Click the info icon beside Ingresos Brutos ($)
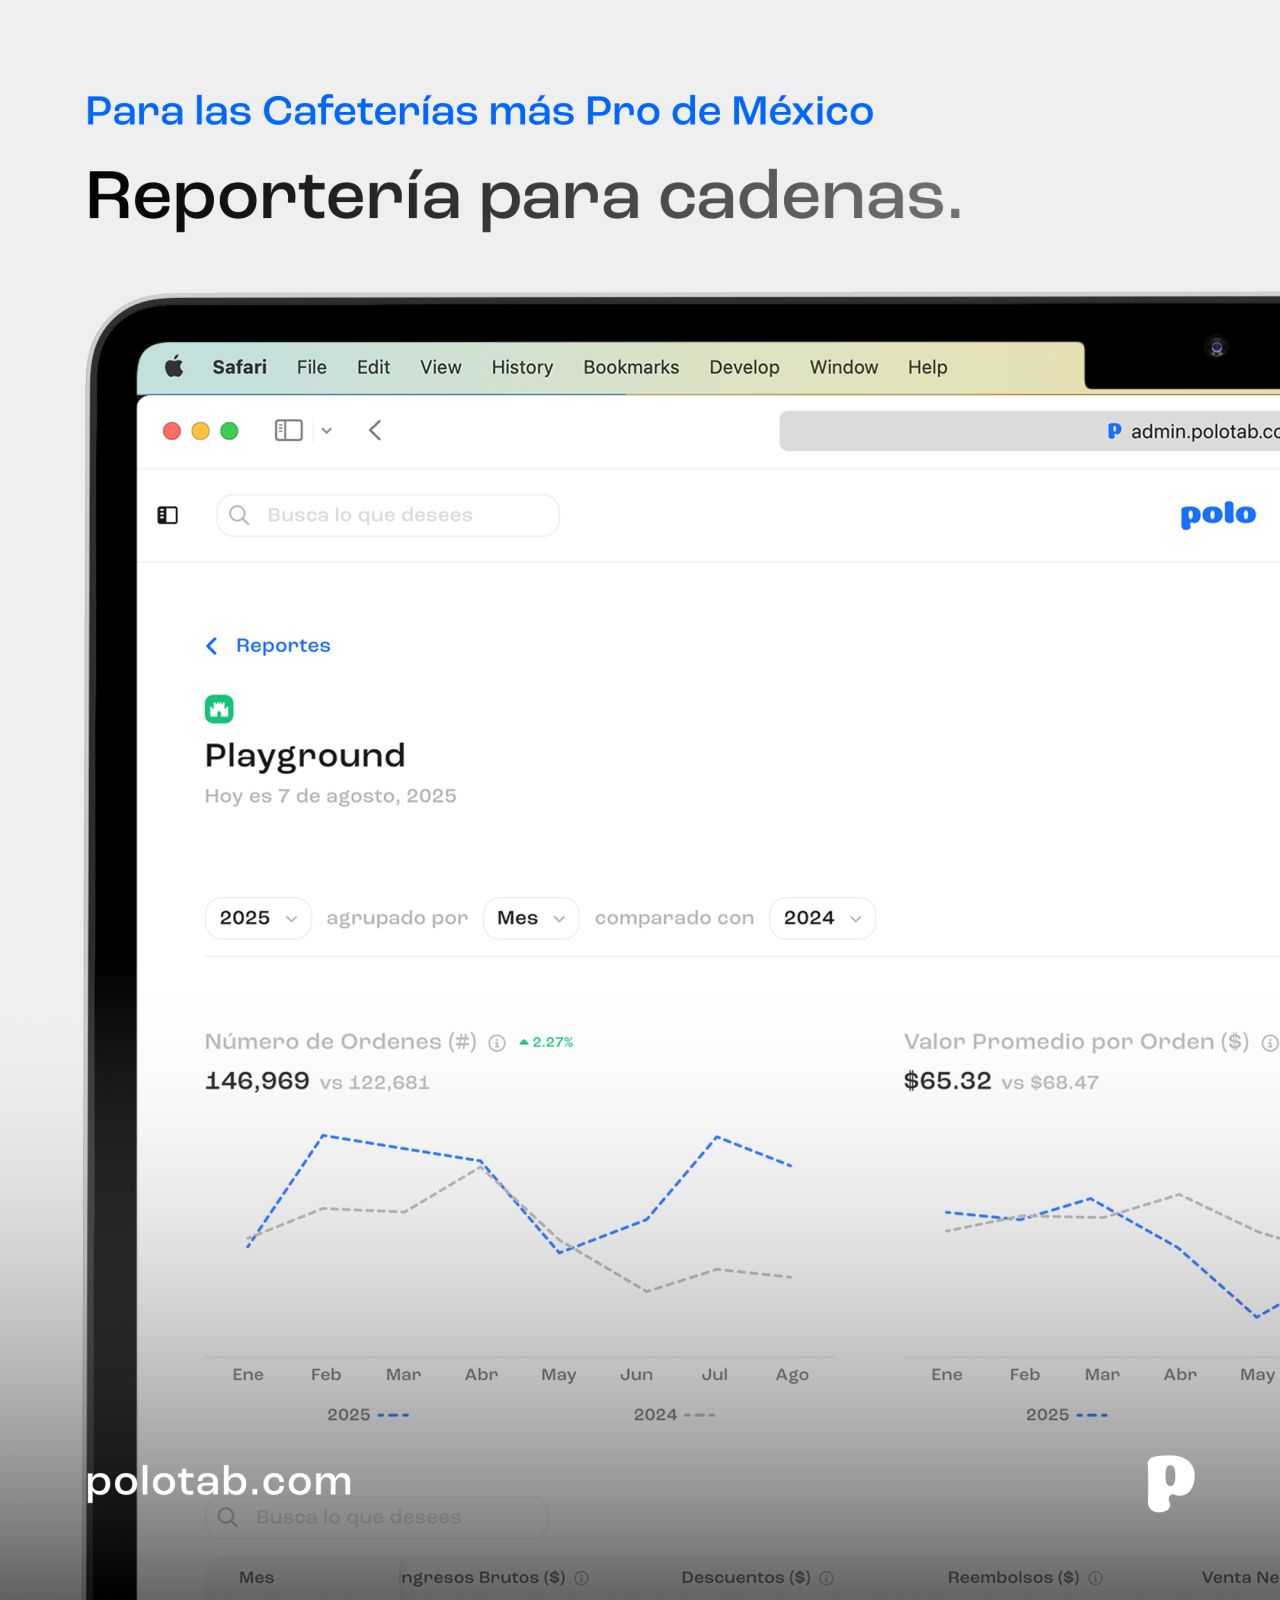 pyautogui.click(x=582, y=1578)
